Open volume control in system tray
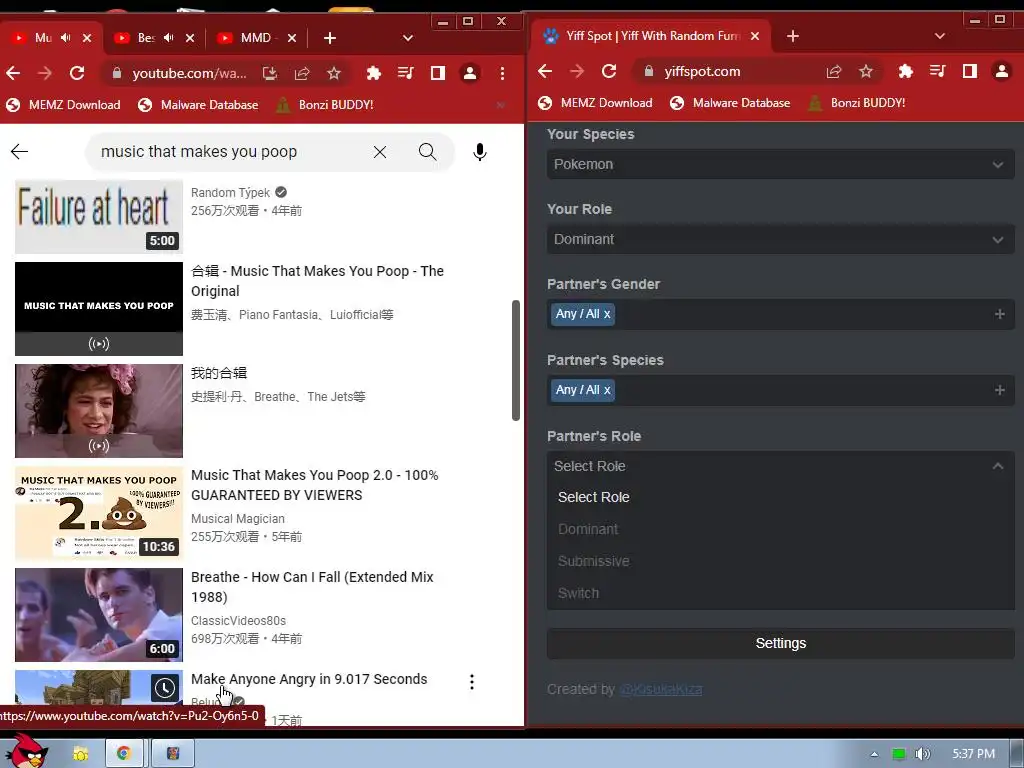The image size is (1024, 768). click(x=922, y=754)
